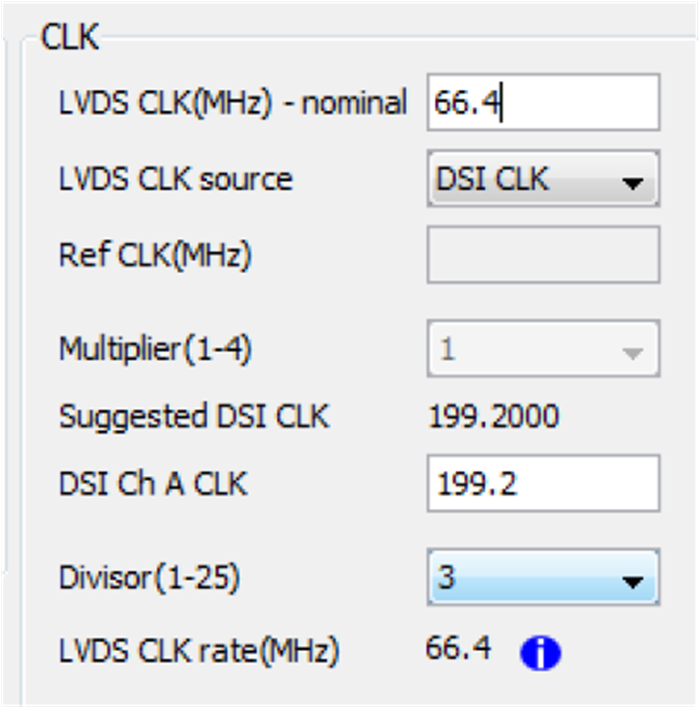Click the "Divisor(1-25)" label
The image size is (700, 708).
(150, 579)
